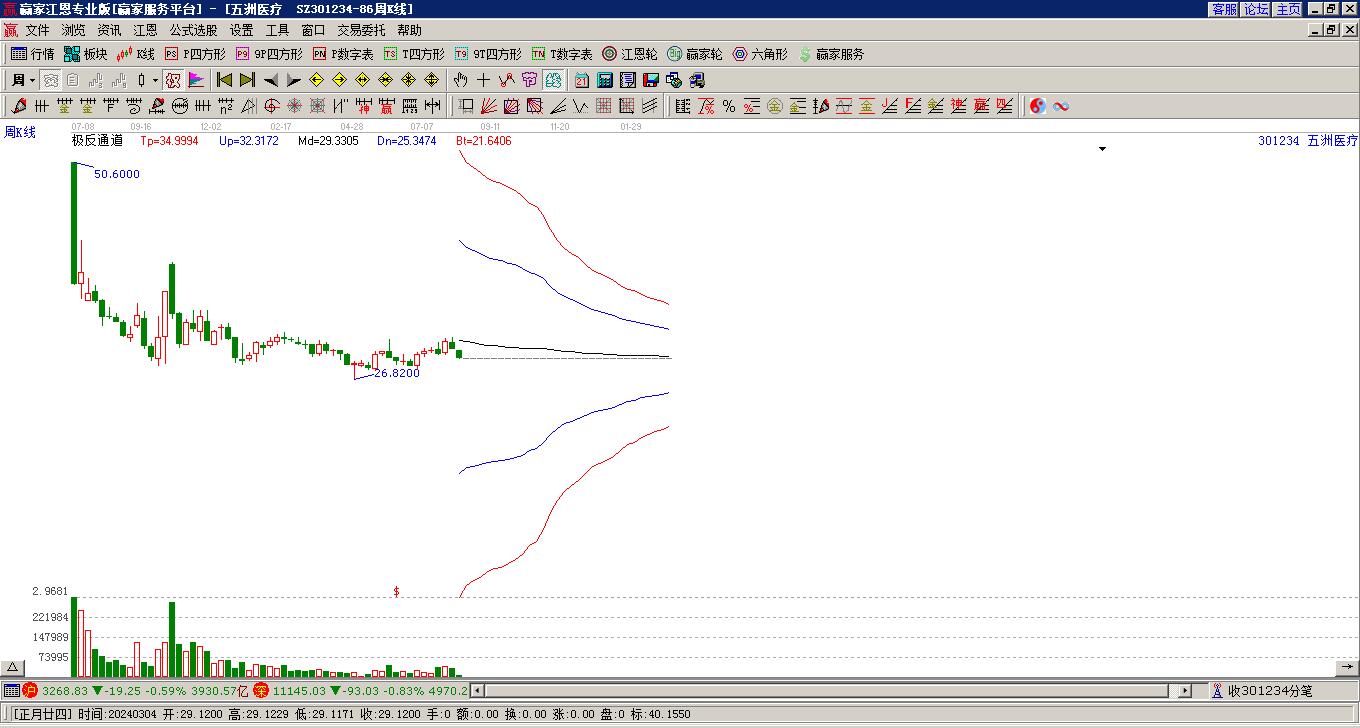The width and height of the screenshot is (1360, 728).
Task: Open the 设置 menu
Action: (x=241, y=30)
